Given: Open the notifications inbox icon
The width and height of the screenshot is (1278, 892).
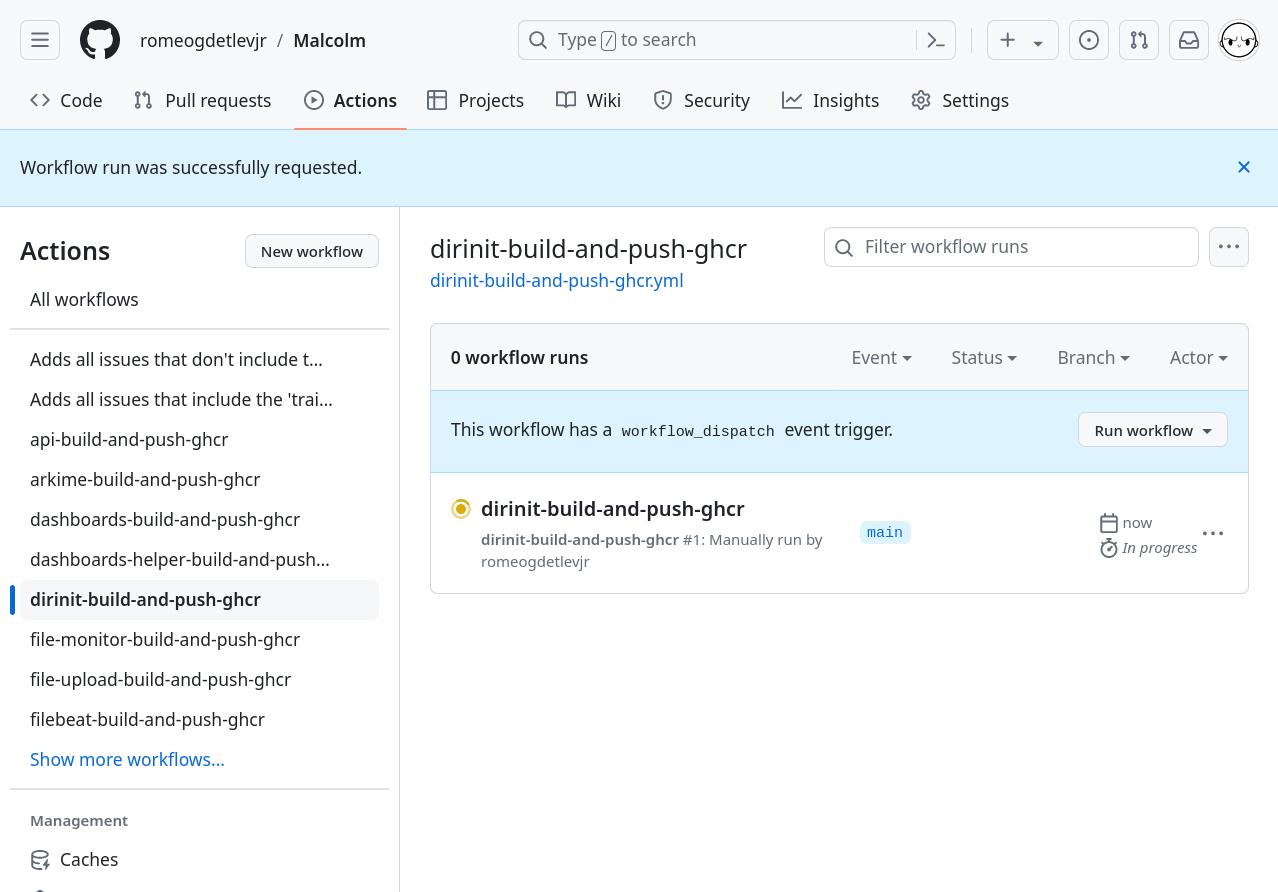Looking at the screenshot, I should coord(1189,40).
